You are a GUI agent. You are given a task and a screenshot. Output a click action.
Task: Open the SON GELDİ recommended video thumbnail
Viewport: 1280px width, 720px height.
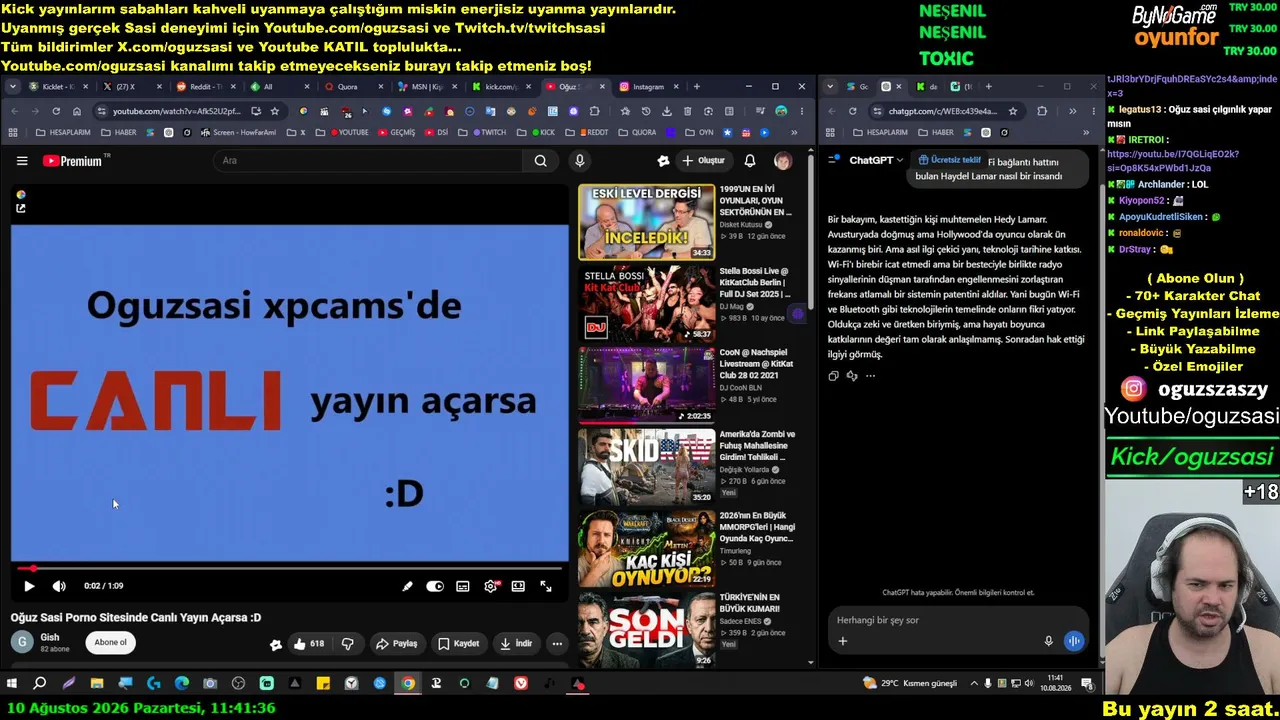click(x=646, y=630)
